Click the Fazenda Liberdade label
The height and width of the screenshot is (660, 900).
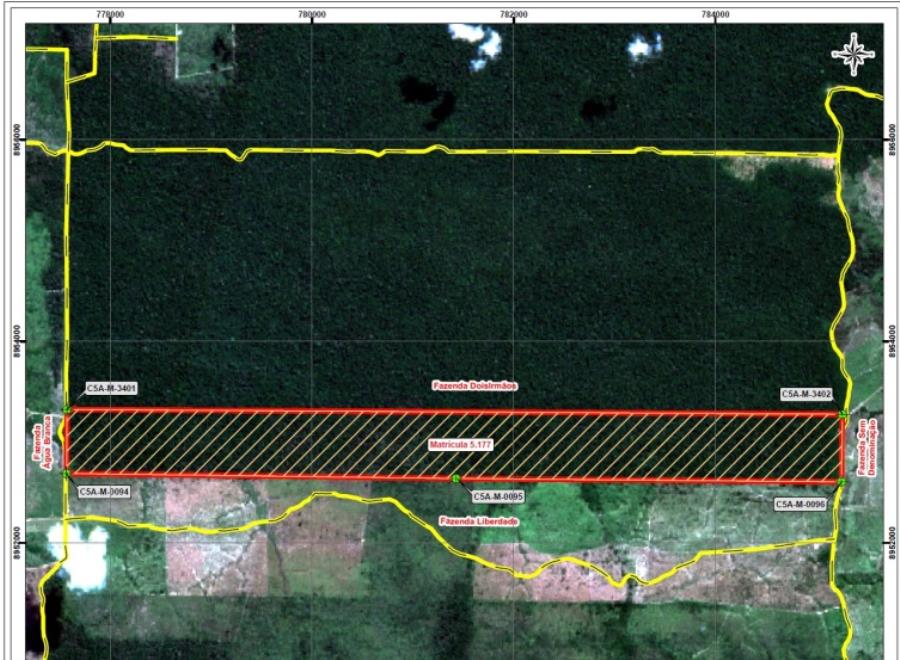(479, 521)
